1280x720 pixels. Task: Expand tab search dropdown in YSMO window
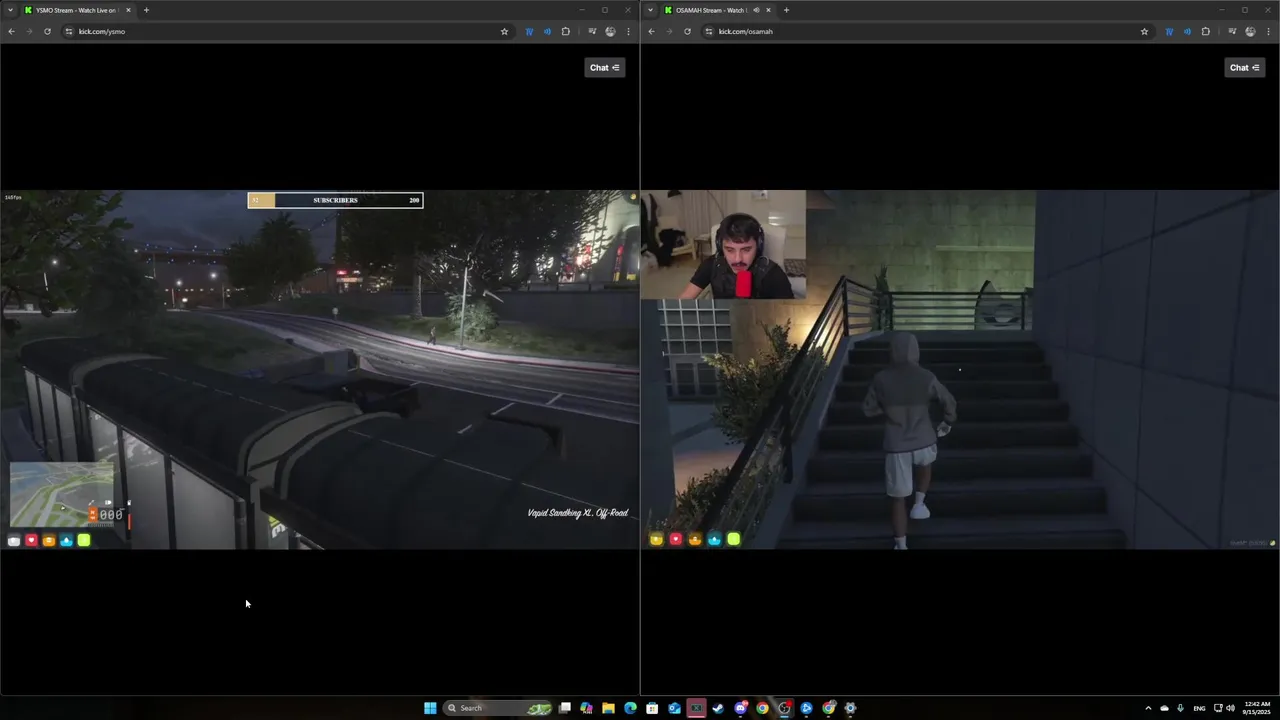pos(11,10)
